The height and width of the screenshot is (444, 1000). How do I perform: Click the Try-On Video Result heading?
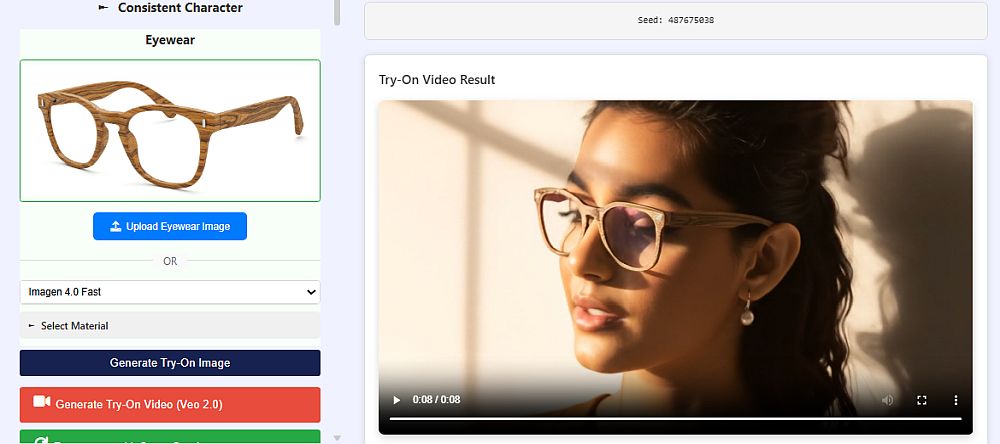[x=437, y=80]
